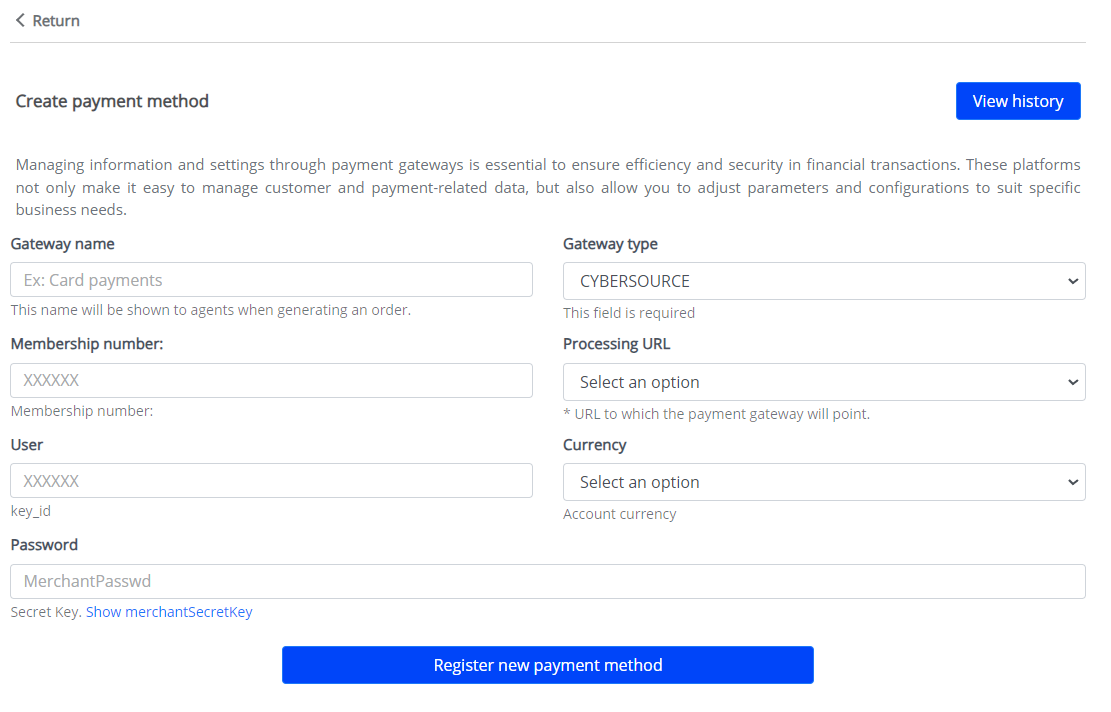Screen dimensions: 1111x712
Task: Focus the Gateway name input field
Action: (271, 280)
